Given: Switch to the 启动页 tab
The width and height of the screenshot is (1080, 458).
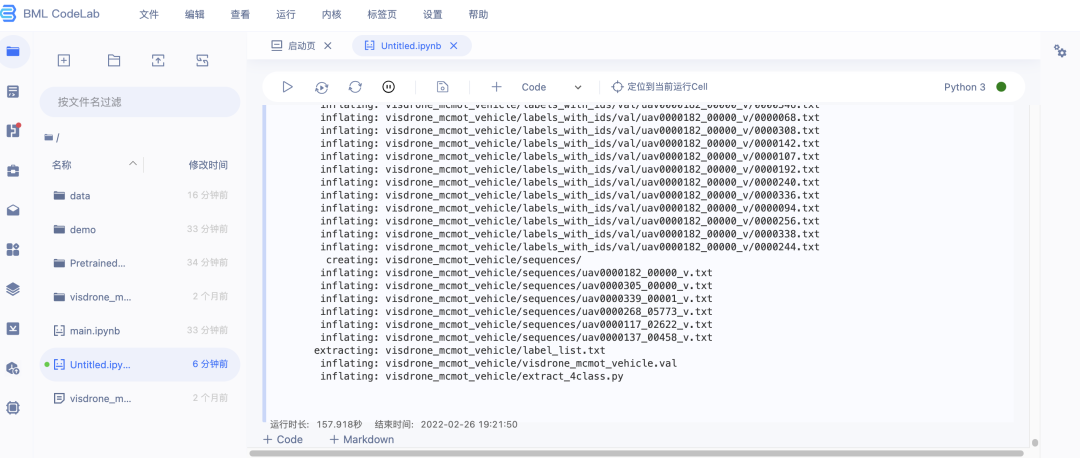Looking at the screenshot, I should coord(301,45).
